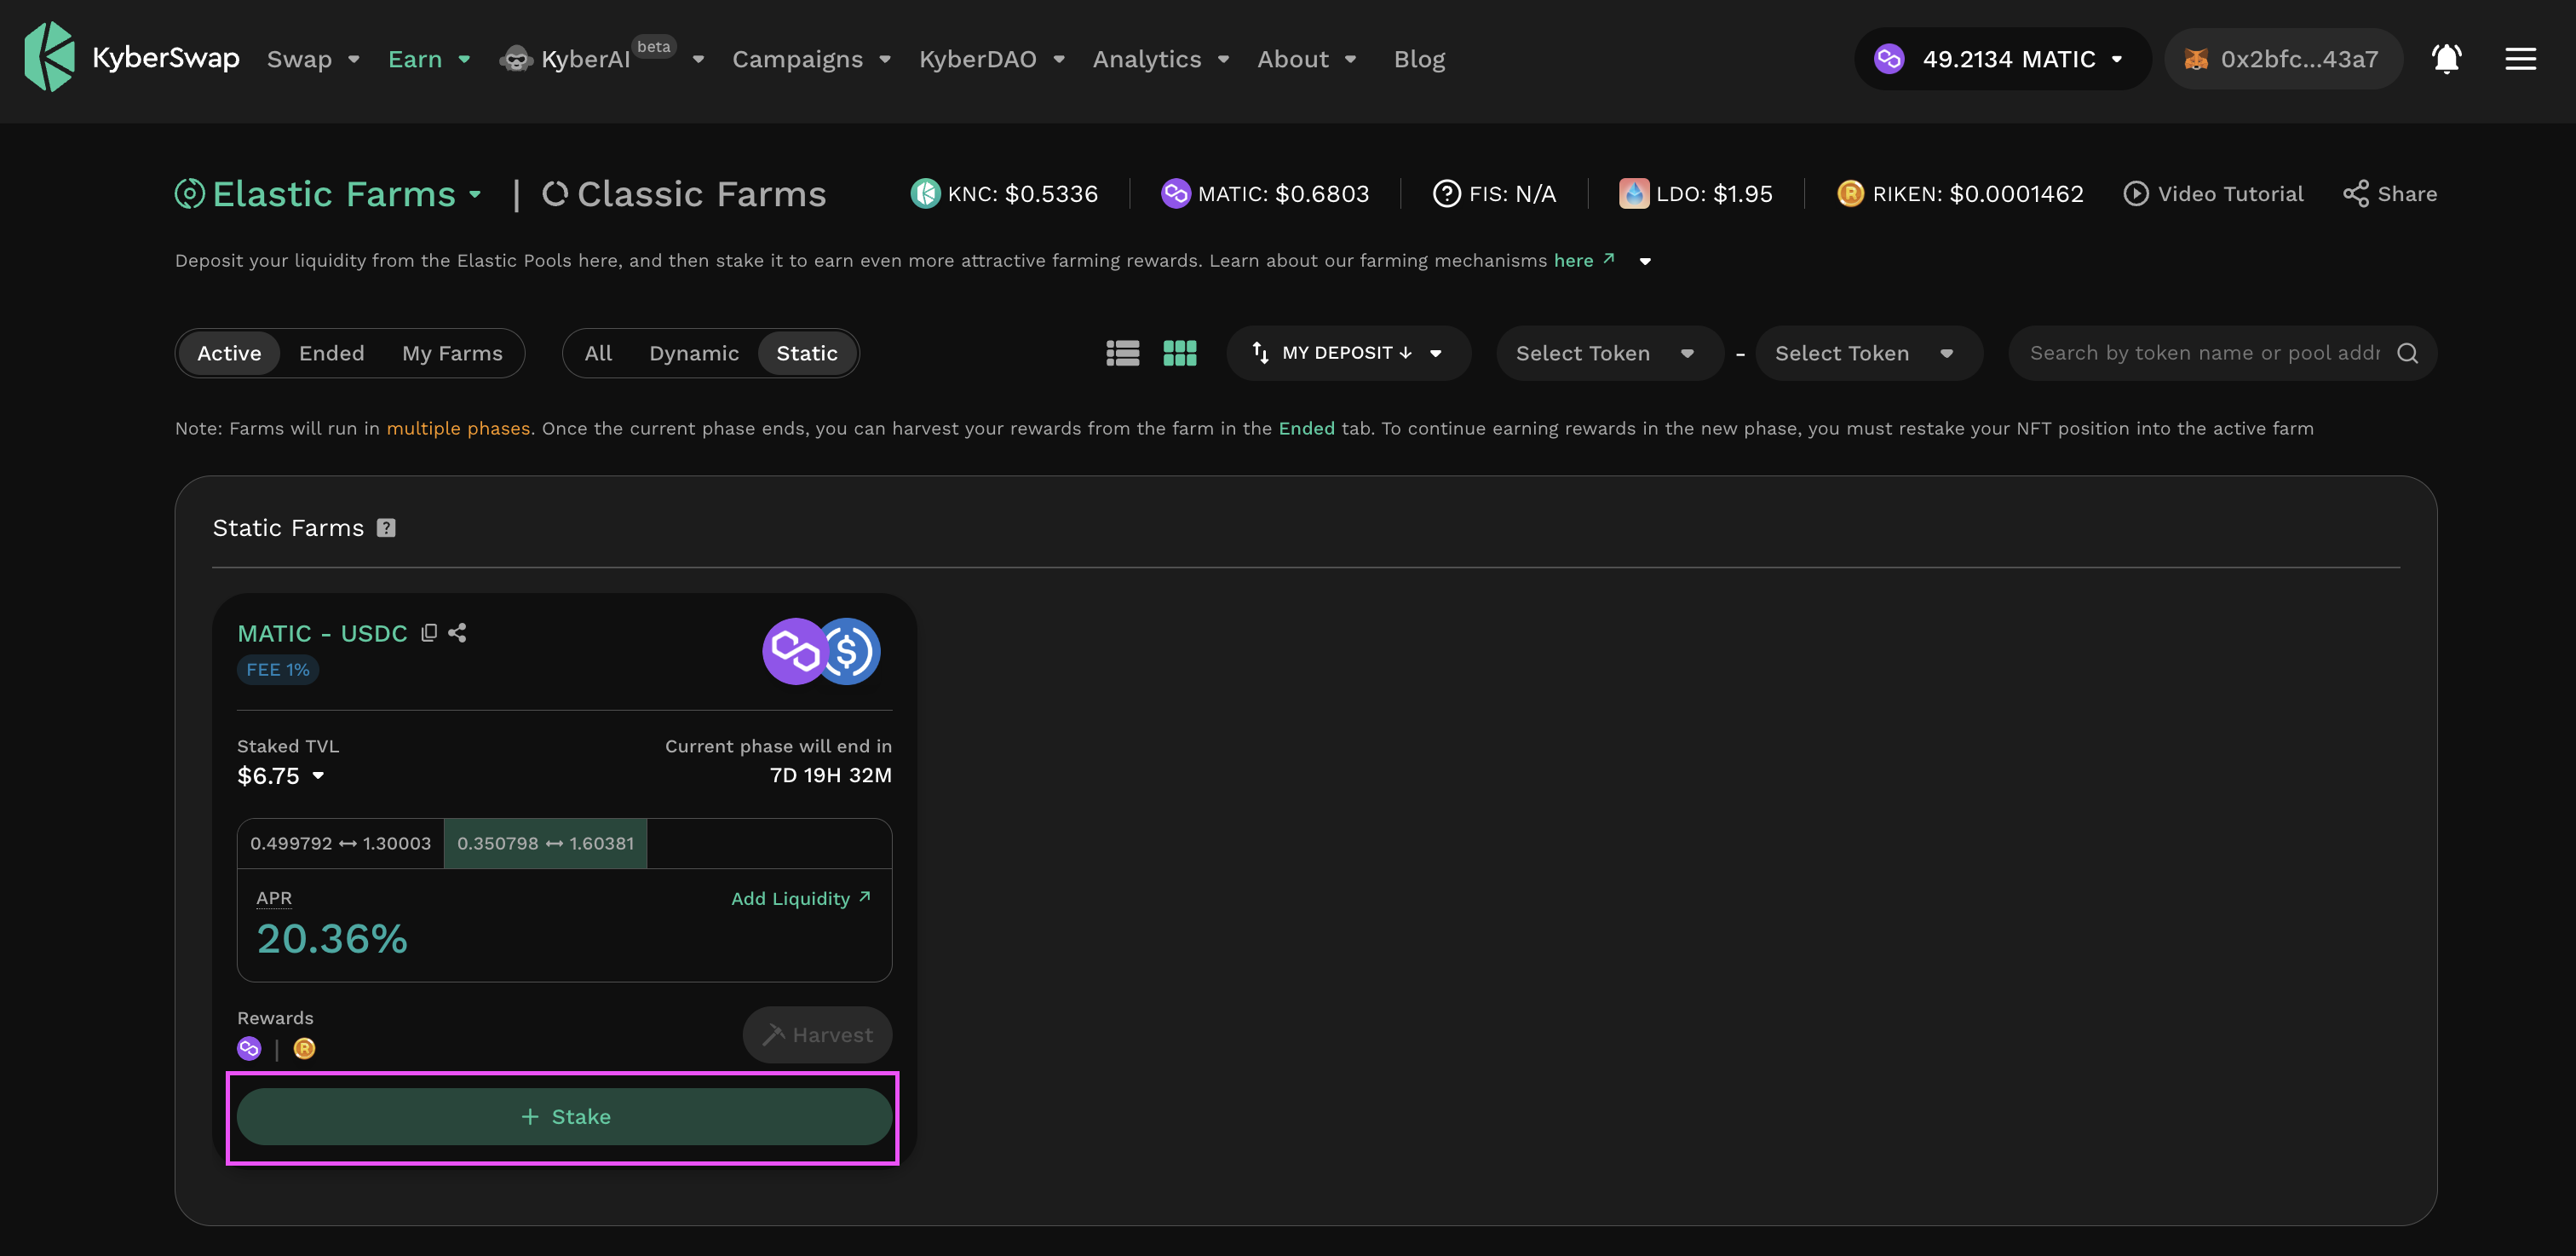Viewport: 2576px width, 1256px height.
Task: Open the farming mechanisms 'here' link
Action: point(1584,260)
